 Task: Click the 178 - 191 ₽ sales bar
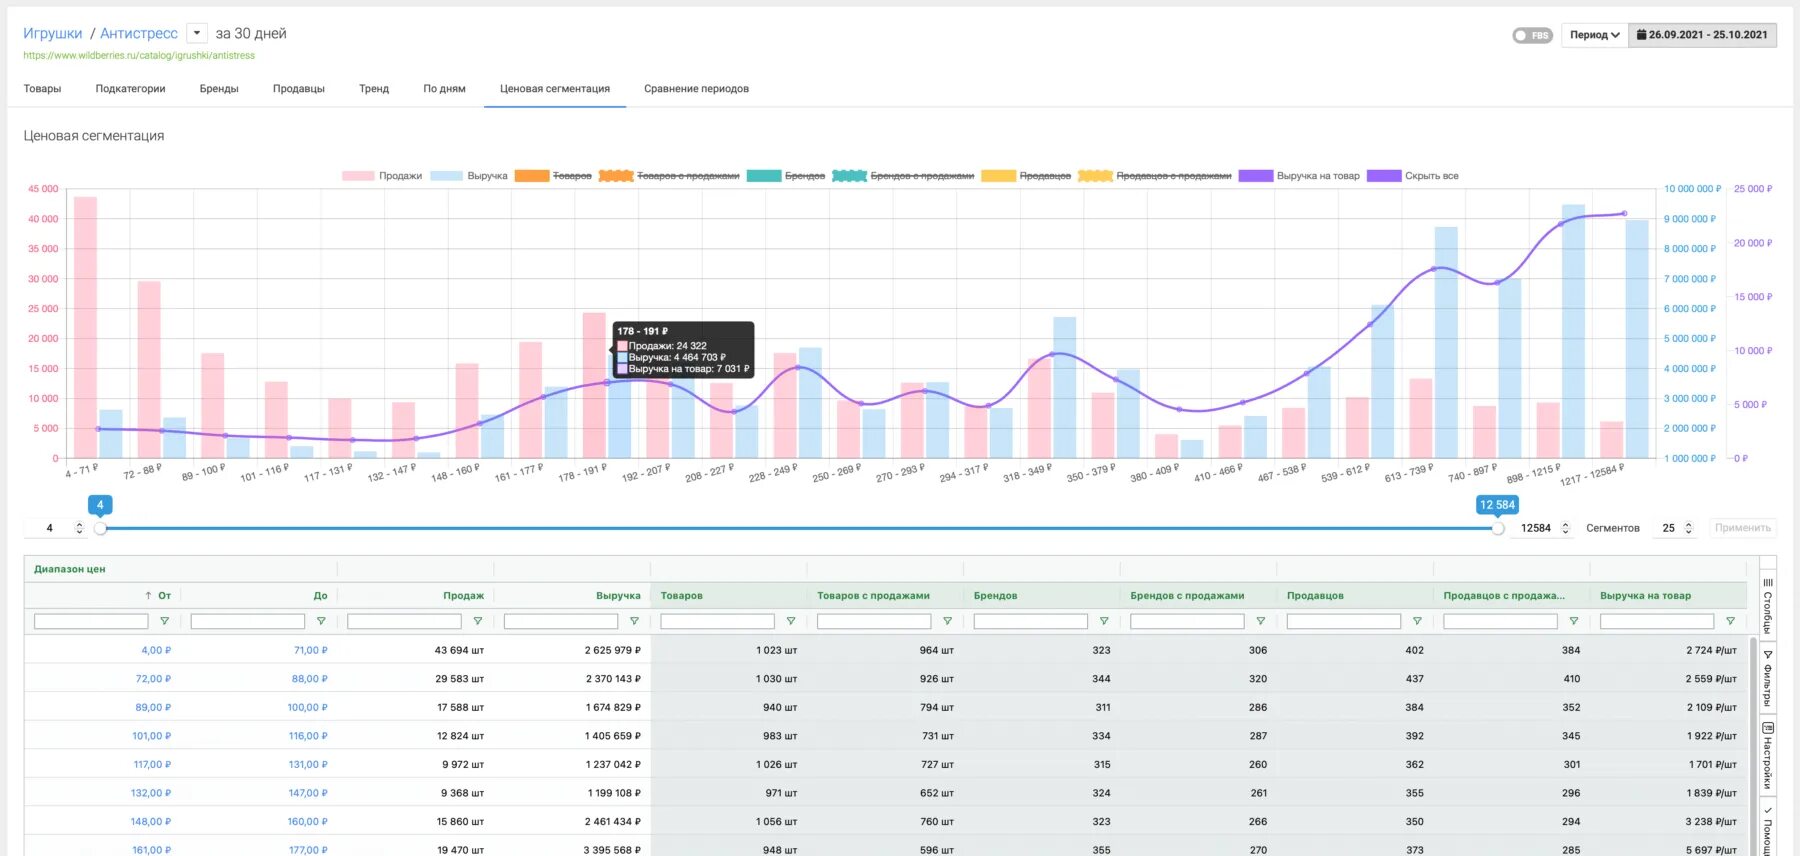[594, 385]
